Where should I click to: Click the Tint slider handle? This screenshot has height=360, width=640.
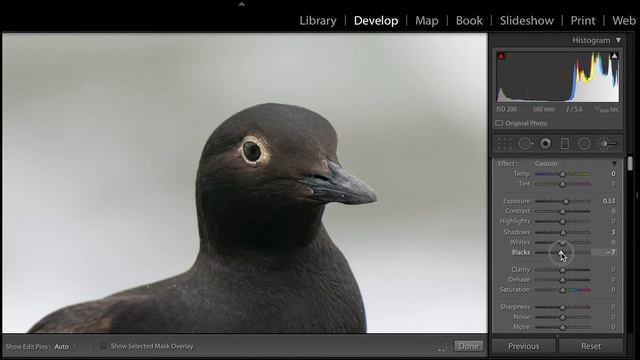563,184
